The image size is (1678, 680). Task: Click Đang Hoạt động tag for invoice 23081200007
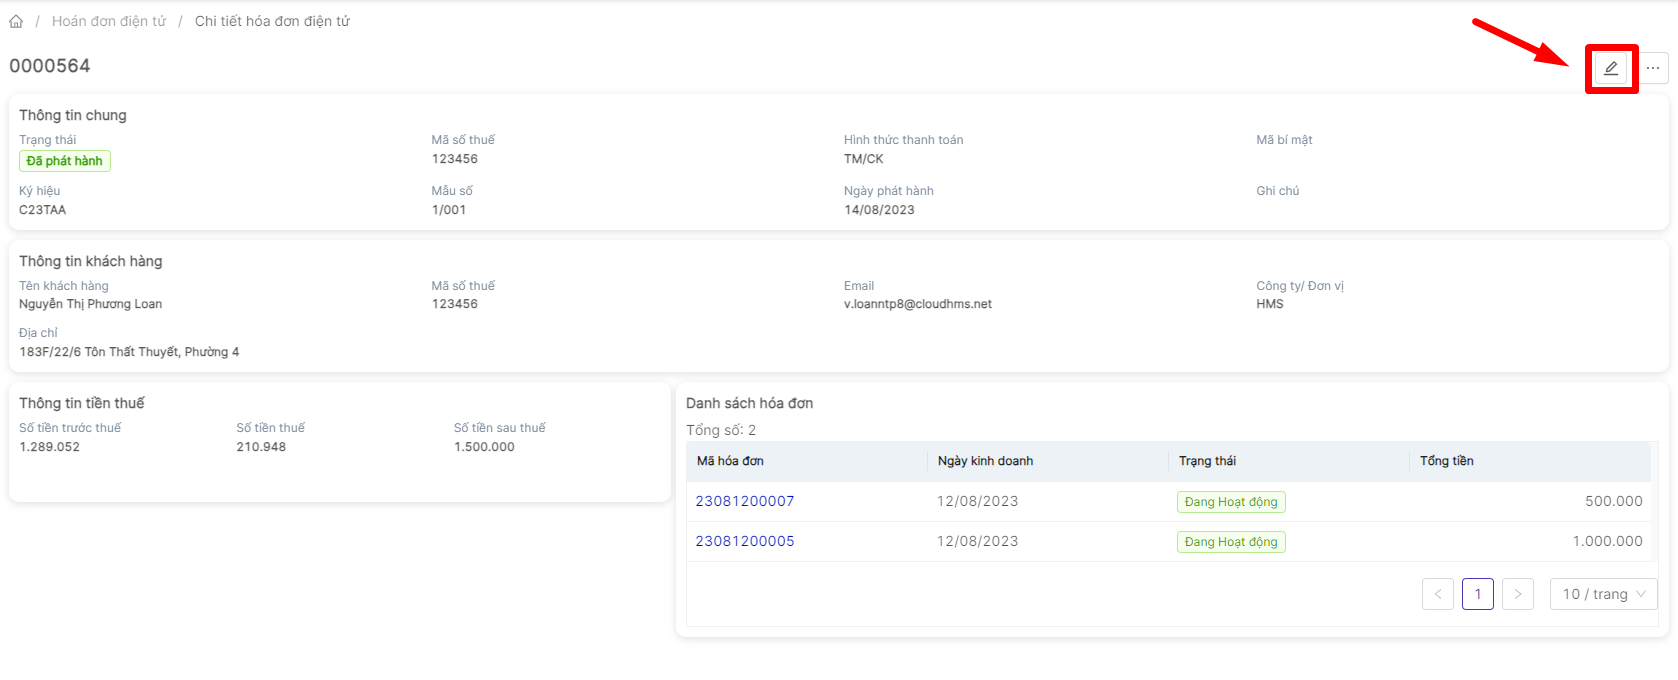(1231, 502)
